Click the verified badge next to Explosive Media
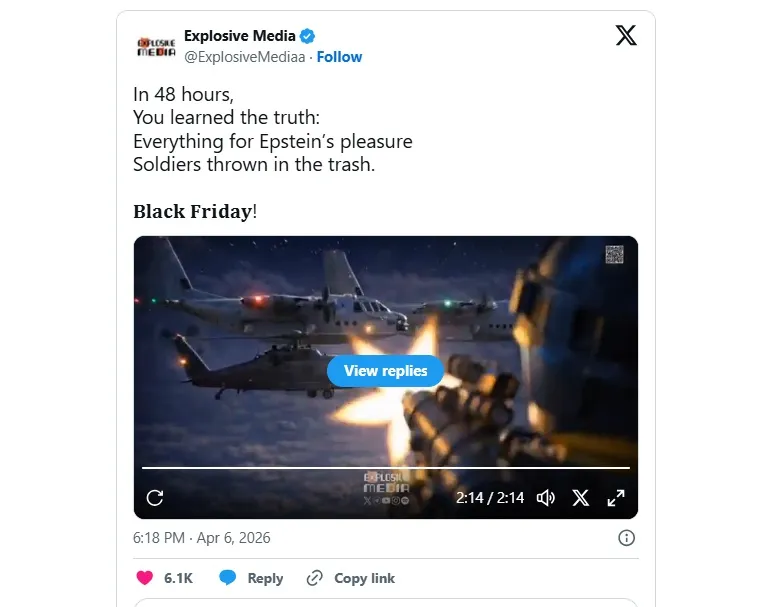Viewport: 761px width, 607px height. click(x=307, y=36)
